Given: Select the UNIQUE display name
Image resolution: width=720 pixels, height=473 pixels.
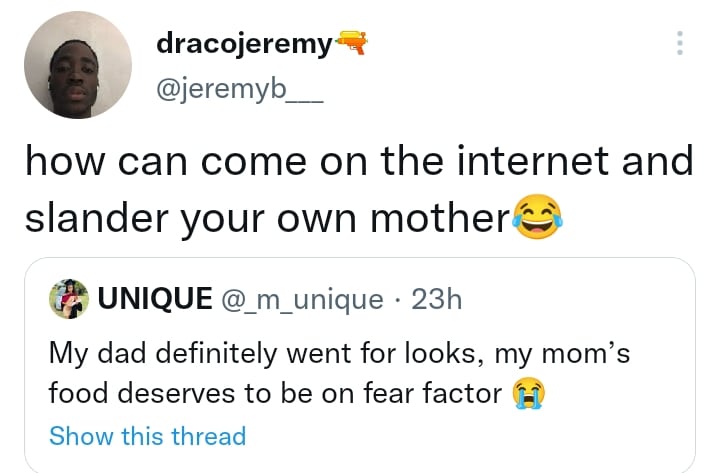Looking at the screenshot, I should (x=155, y=298).
